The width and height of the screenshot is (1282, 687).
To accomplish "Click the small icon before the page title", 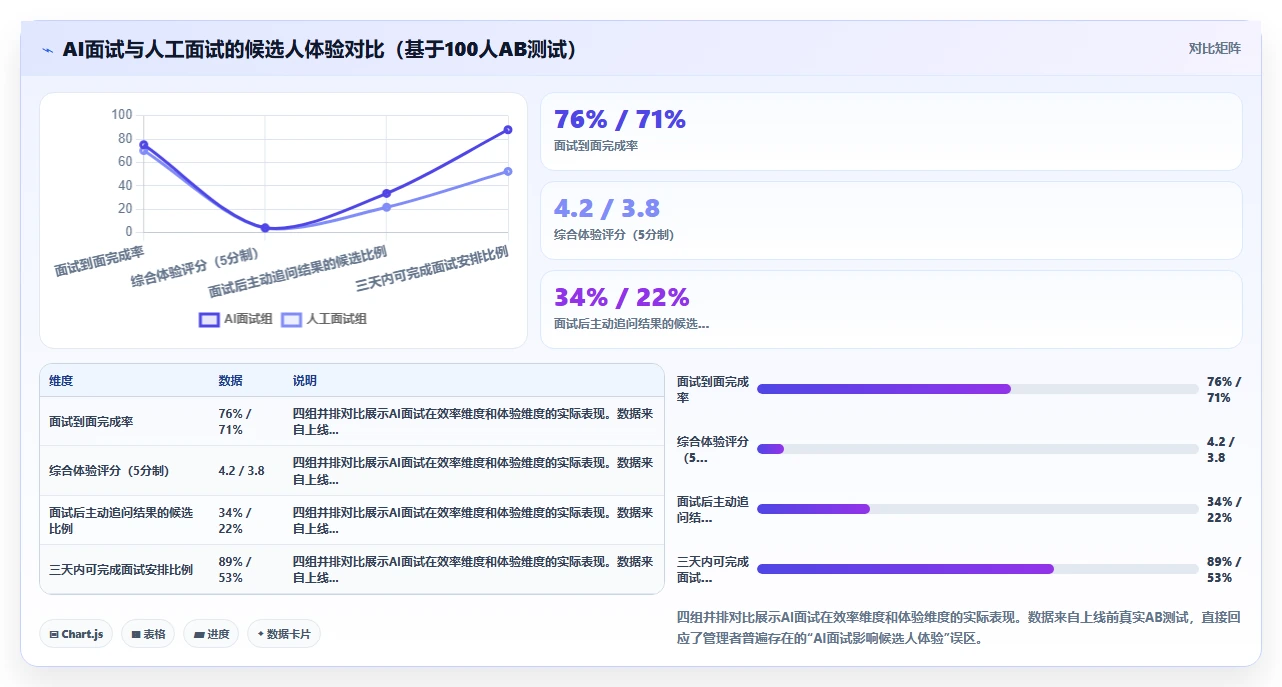I will point(47,50).
